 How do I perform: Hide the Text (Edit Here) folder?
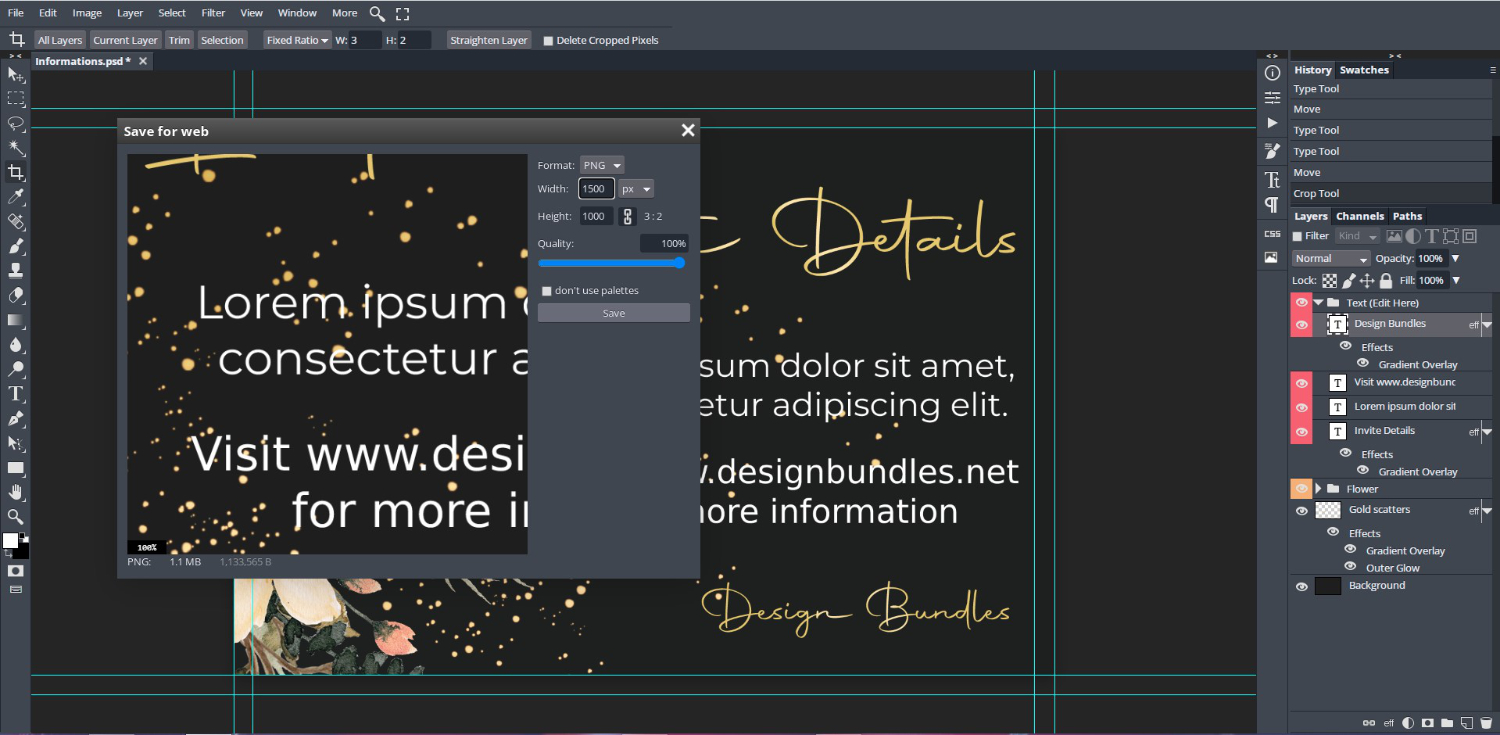tap(1301, 302)
